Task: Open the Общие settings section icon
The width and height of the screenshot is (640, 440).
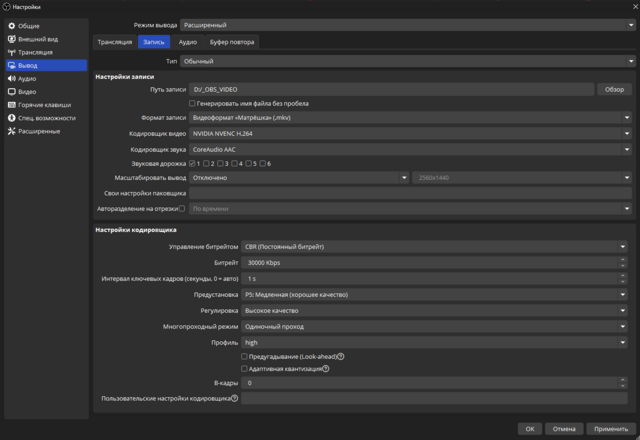Action: [x=11, y=26]
